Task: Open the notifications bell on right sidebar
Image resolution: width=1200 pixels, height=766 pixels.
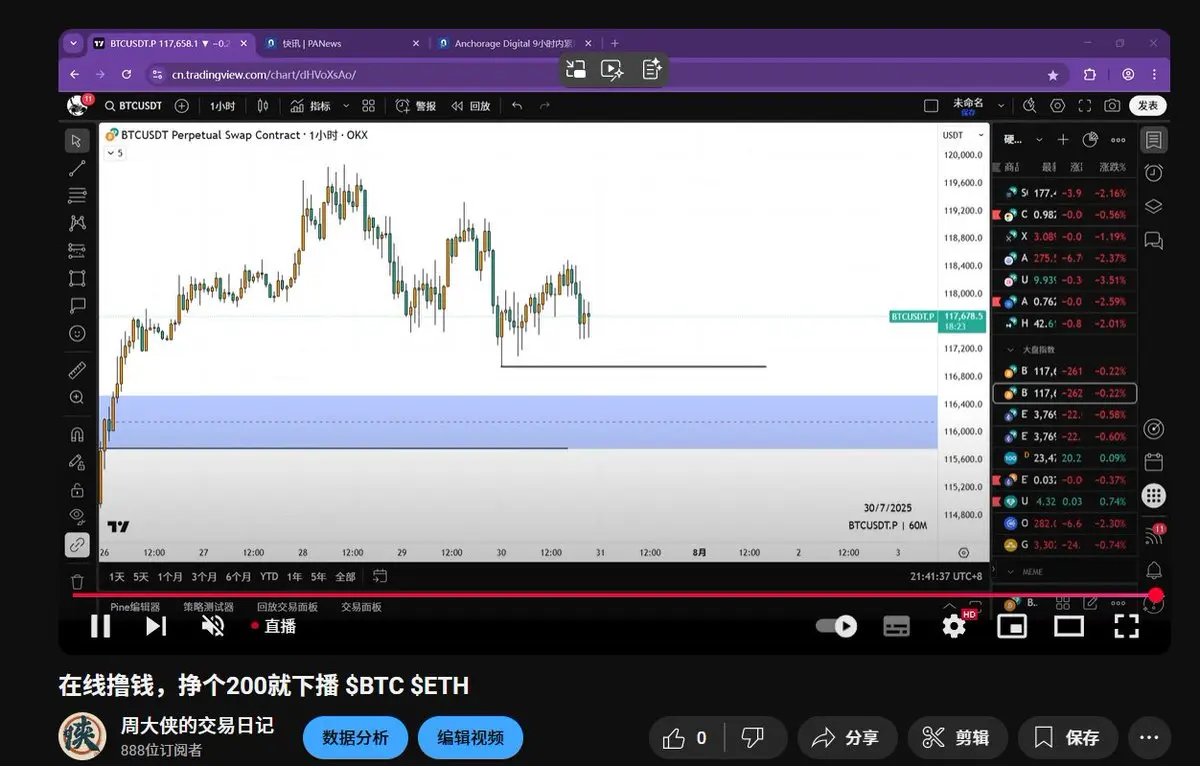Action: click(1153, 570)
